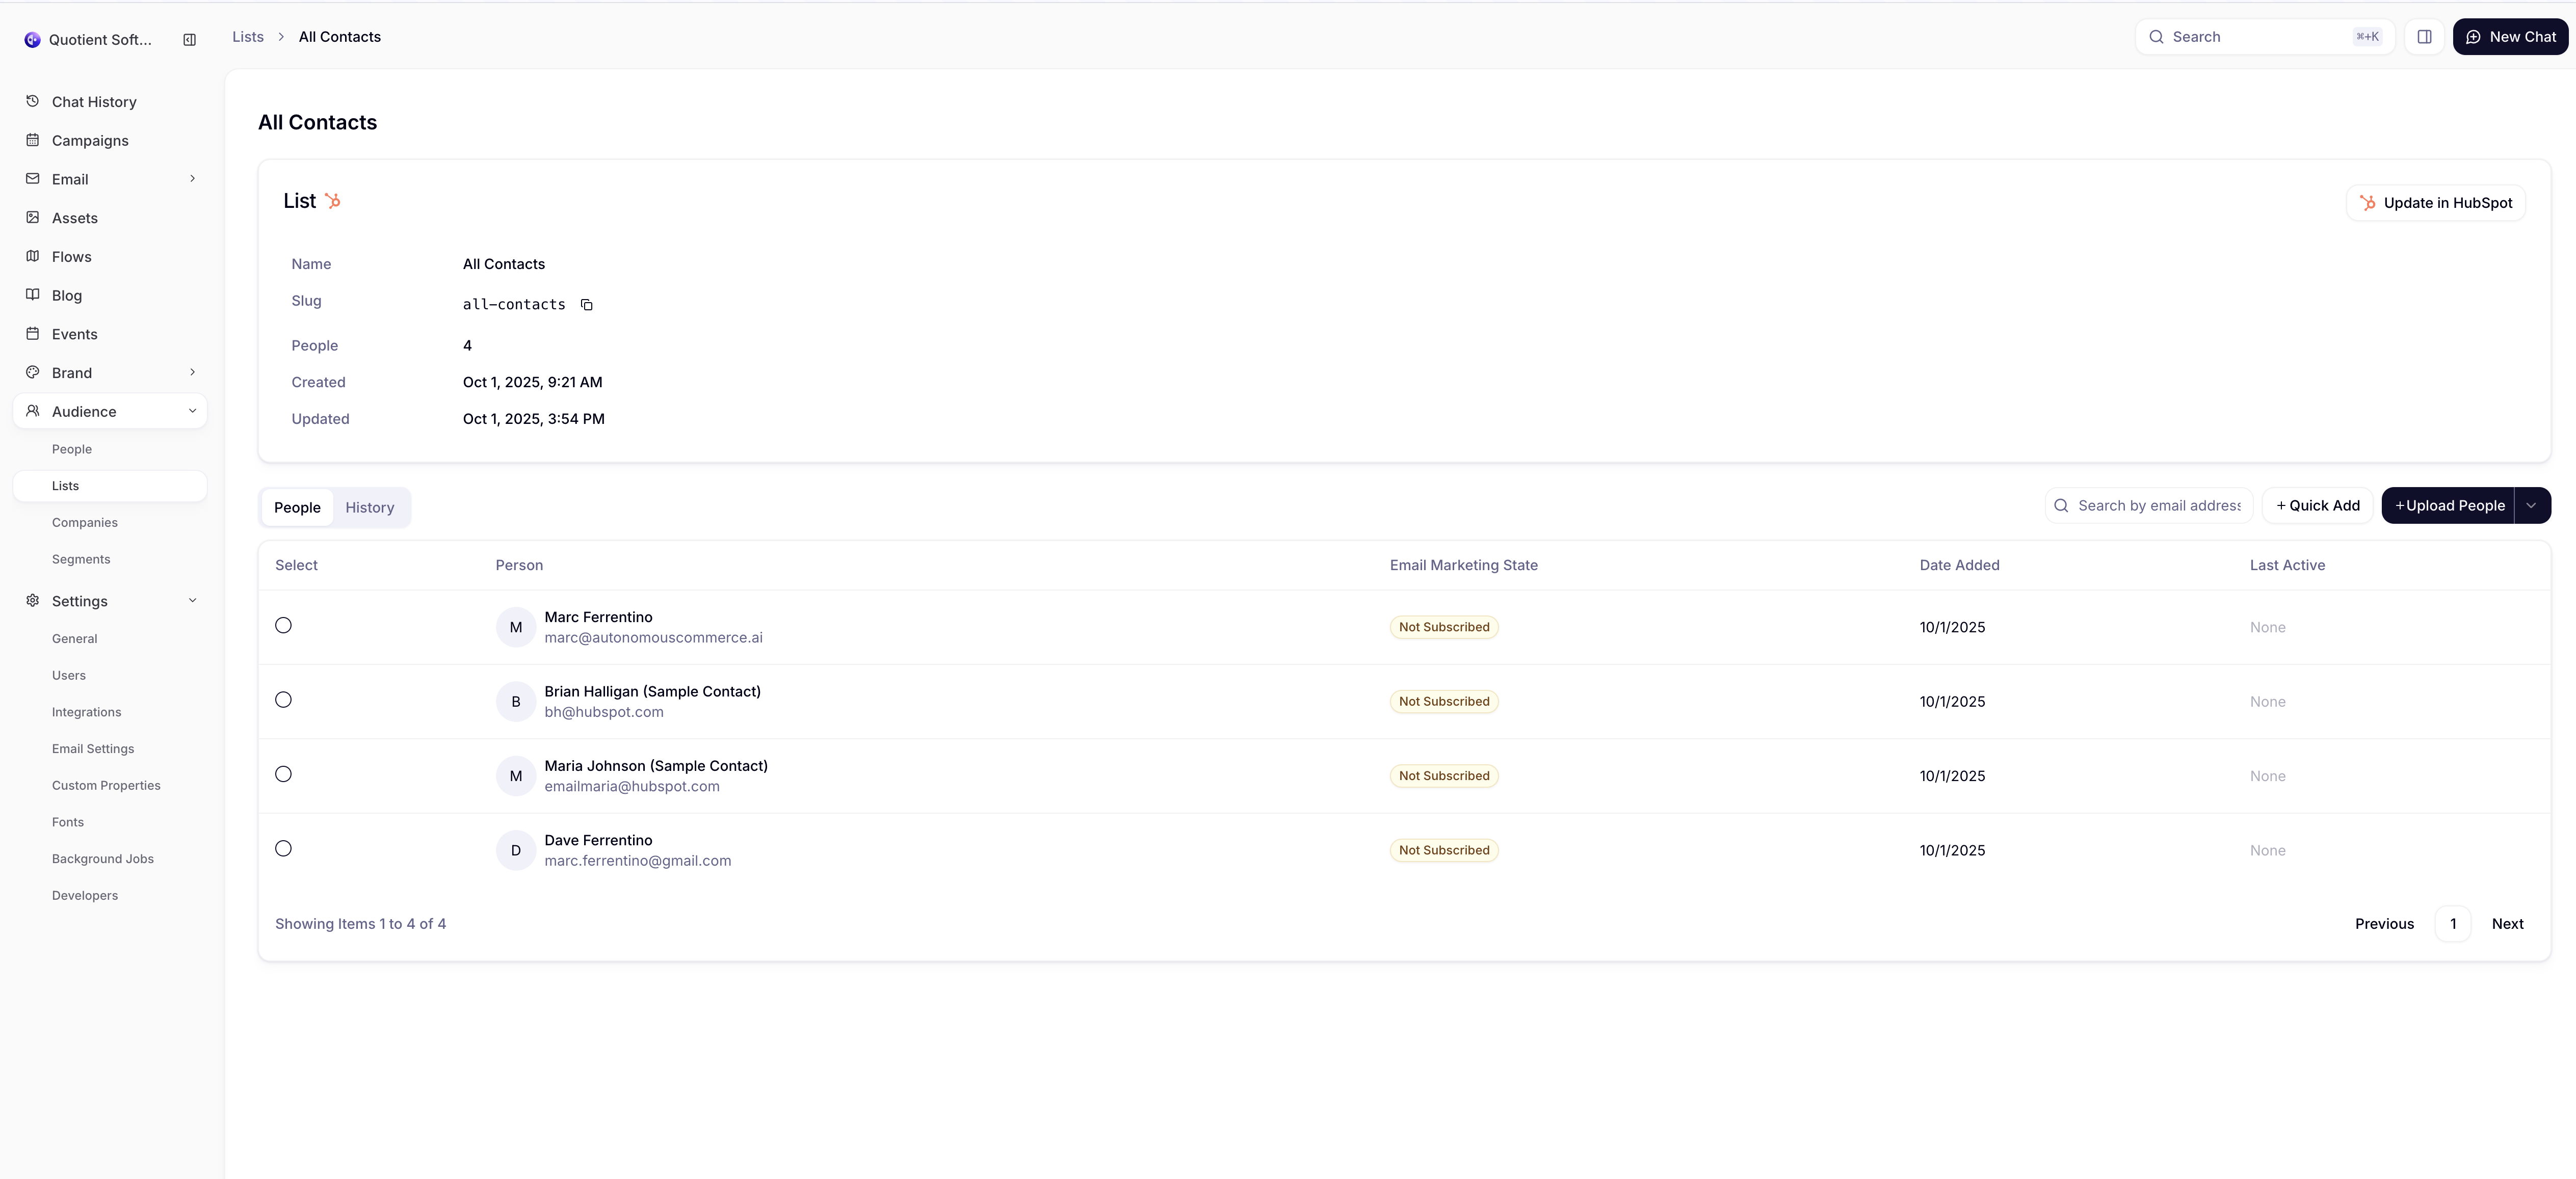Collapse the sidebar with the panel icon
The width and height of the screenshot is (2576, 1179).
(189, 39)
